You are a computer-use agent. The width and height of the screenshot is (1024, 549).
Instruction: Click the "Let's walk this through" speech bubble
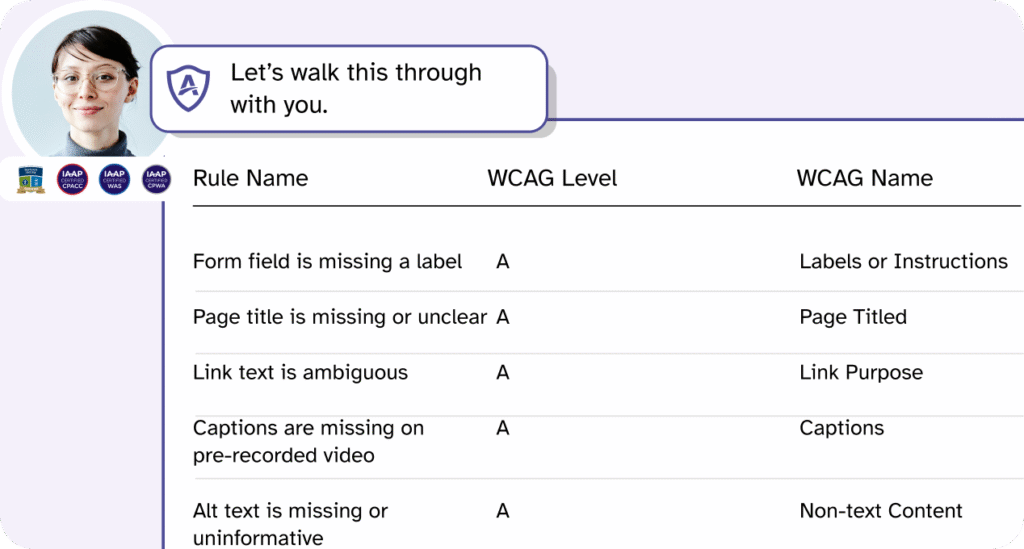[355, 88]
